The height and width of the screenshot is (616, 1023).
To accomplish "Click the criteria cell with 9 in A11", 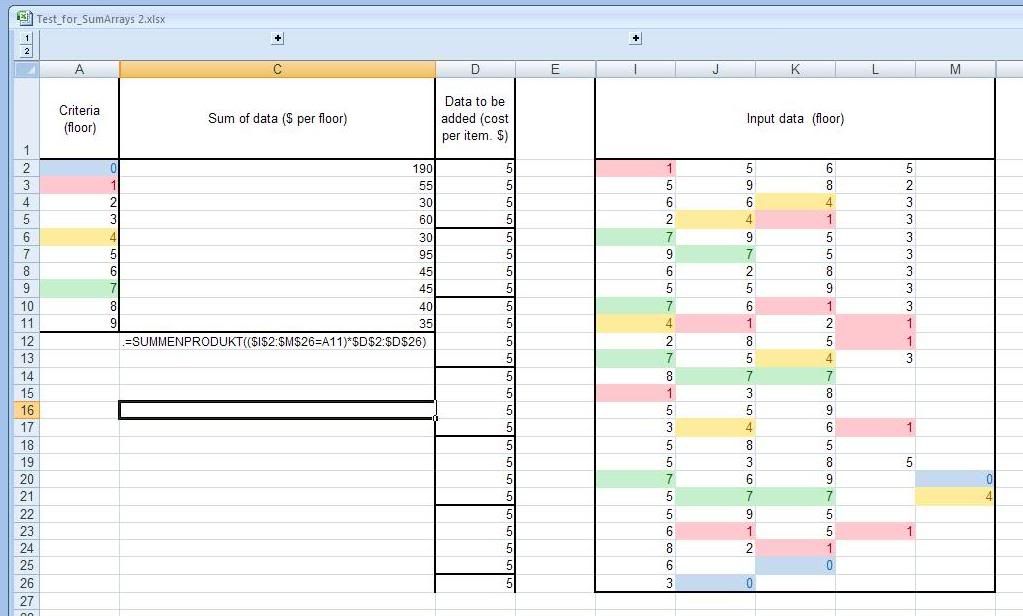I will coord(80,324).
